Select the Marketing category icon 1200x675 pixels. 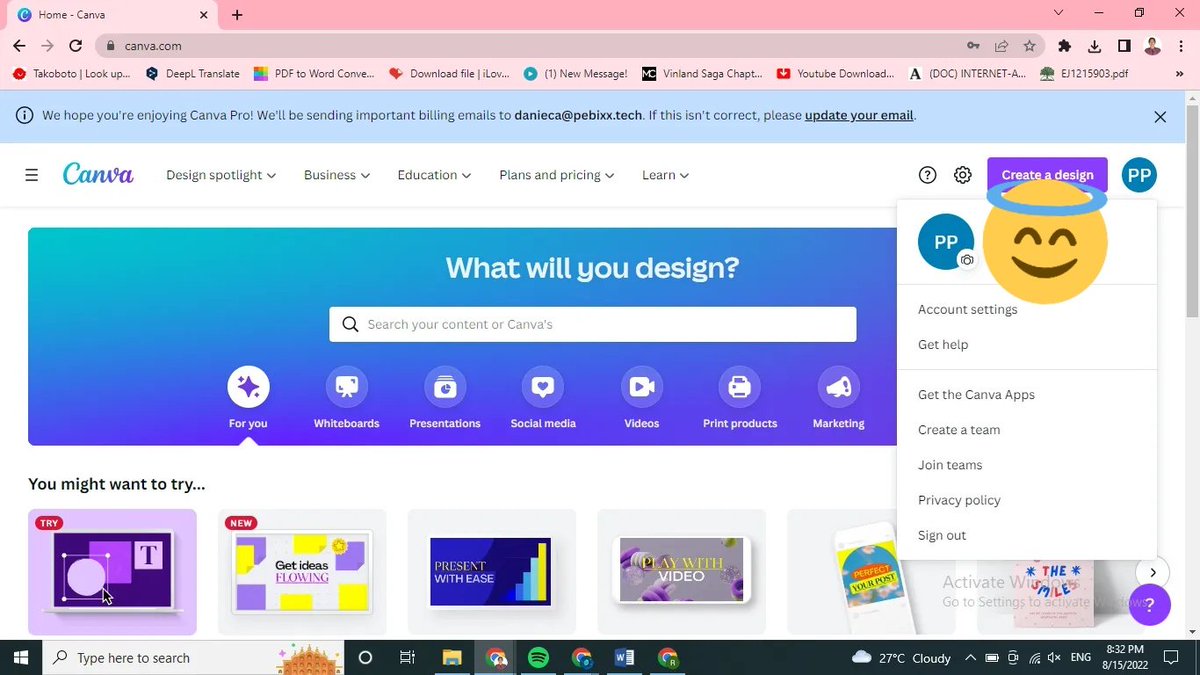click(839, 387)
